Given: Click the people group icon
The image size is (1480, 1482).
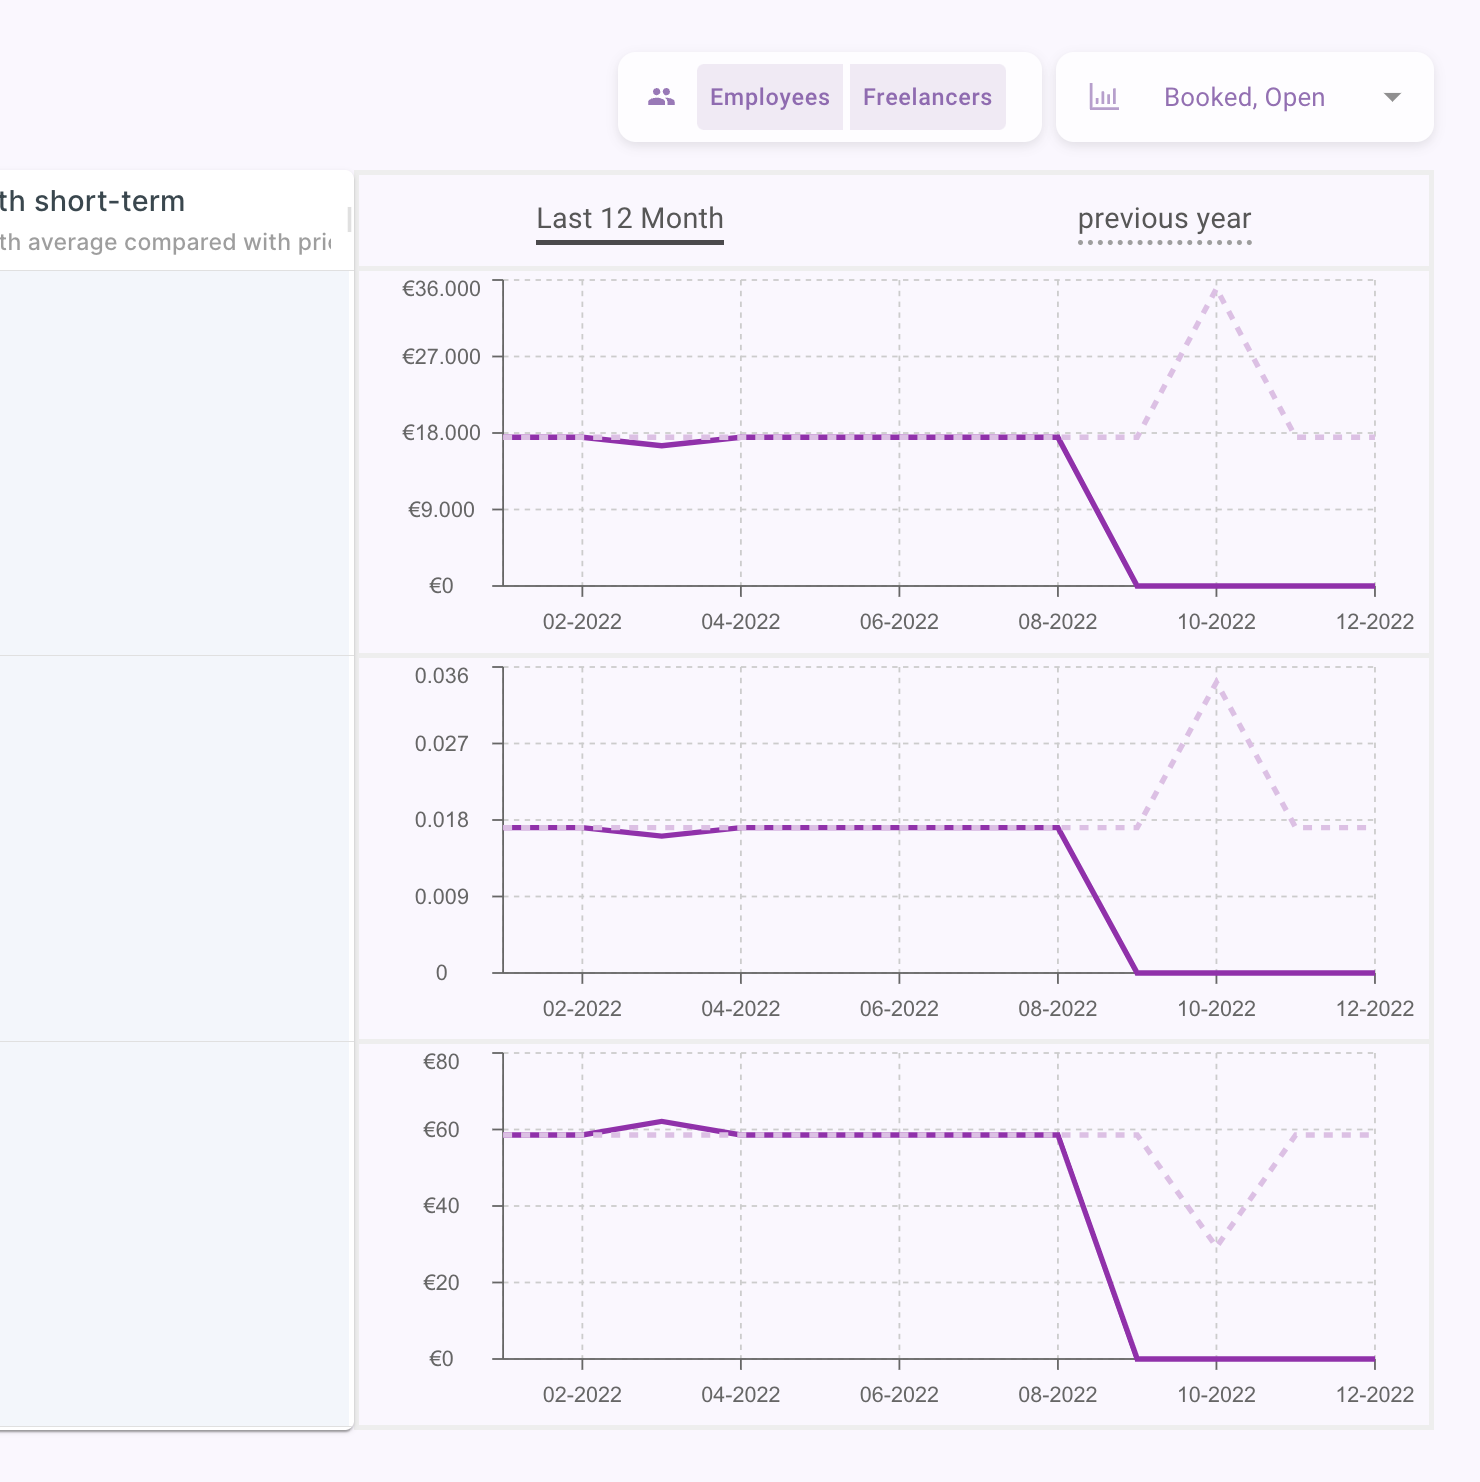Looking at the screenshot, I should [x=661, y=97].
